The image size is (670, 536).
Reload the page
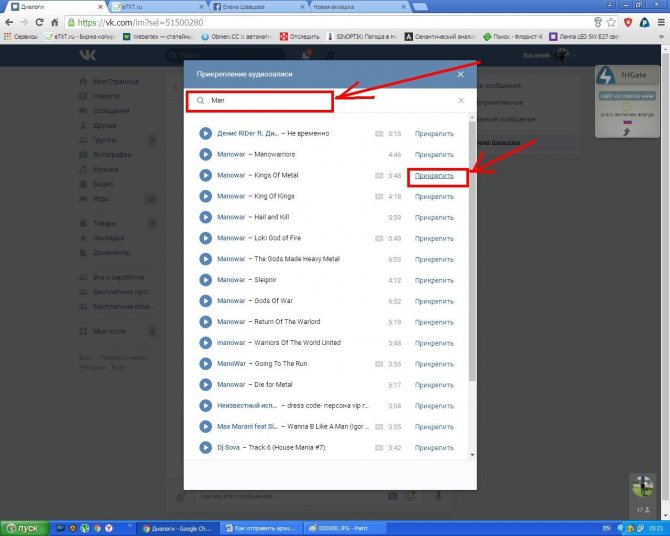click(x=40, y=23)
